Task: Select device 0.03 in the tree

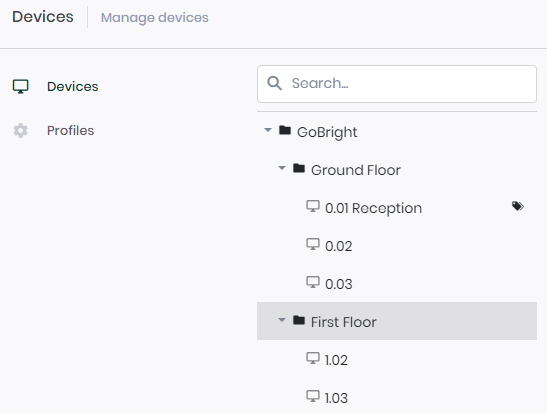Action: 397,284
